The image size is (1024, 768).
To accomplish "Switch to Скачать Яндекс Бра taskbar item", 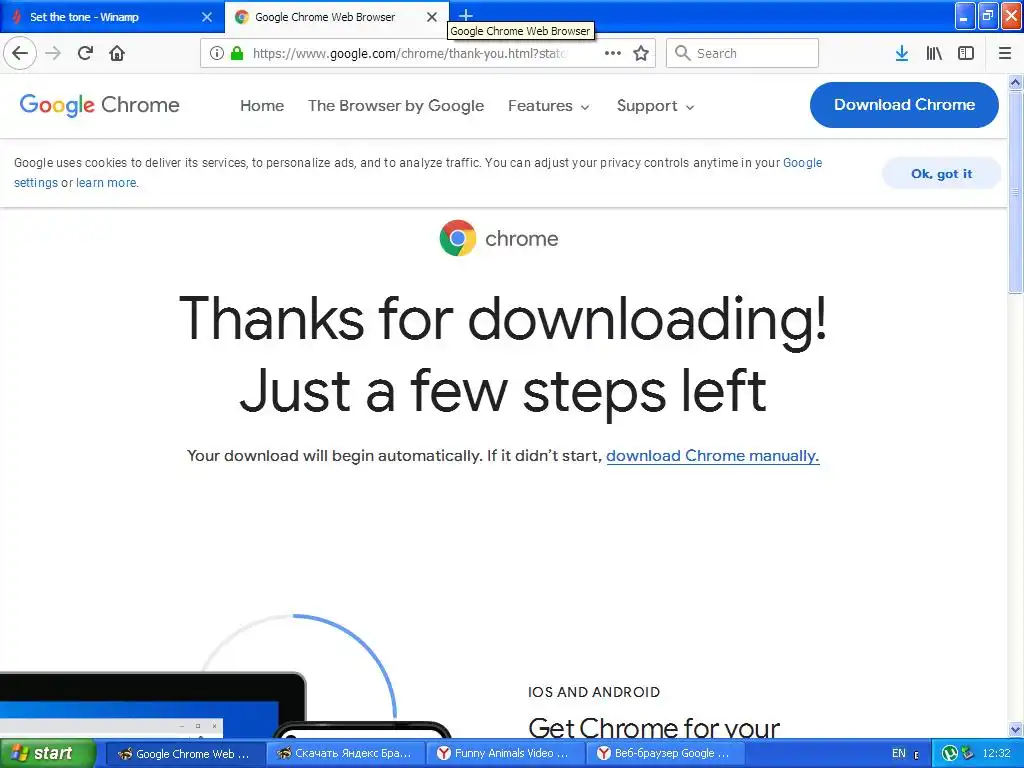I will 345,754.
